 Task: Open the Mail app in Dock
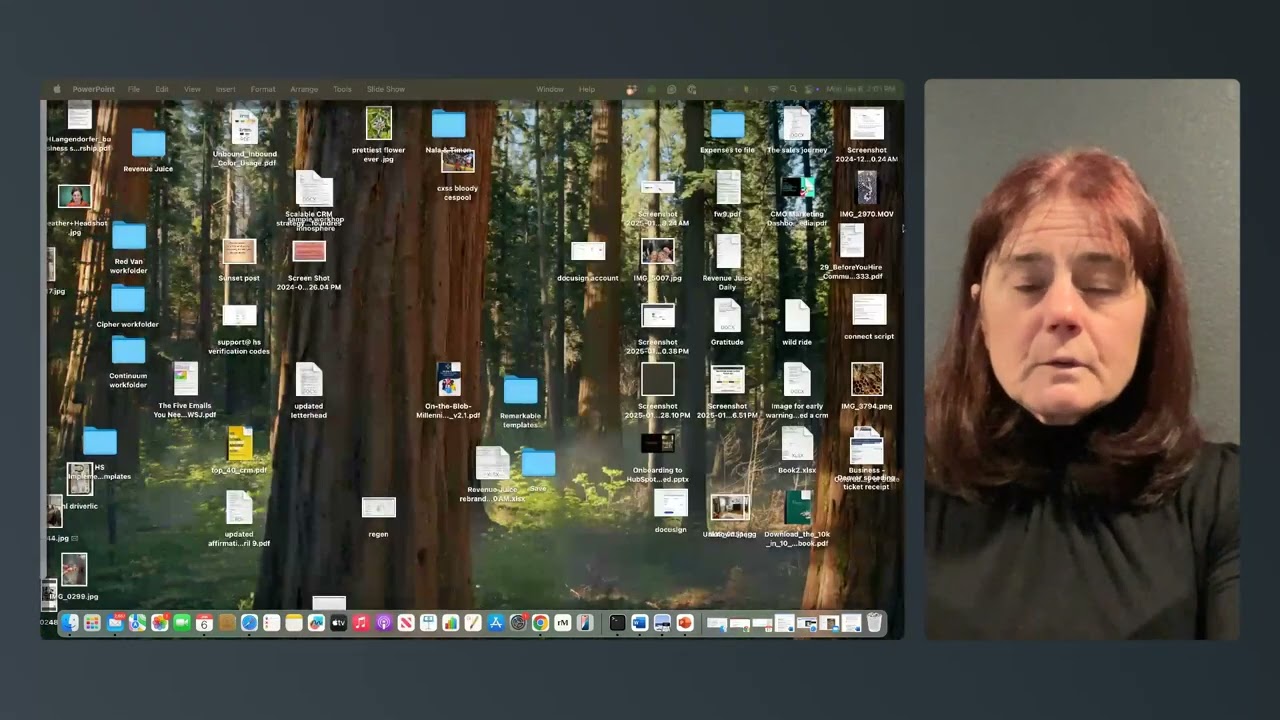click(115, 623)
